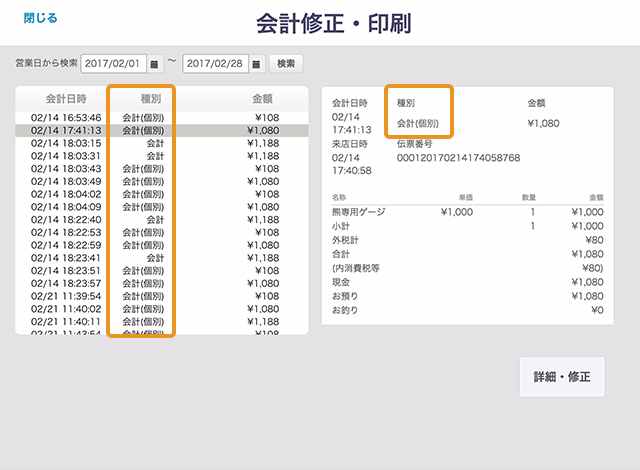The width and height of the screenshot is (640, 470).
Task: Select the highlighted row 02/14 17:41:13
Action: 162,131
